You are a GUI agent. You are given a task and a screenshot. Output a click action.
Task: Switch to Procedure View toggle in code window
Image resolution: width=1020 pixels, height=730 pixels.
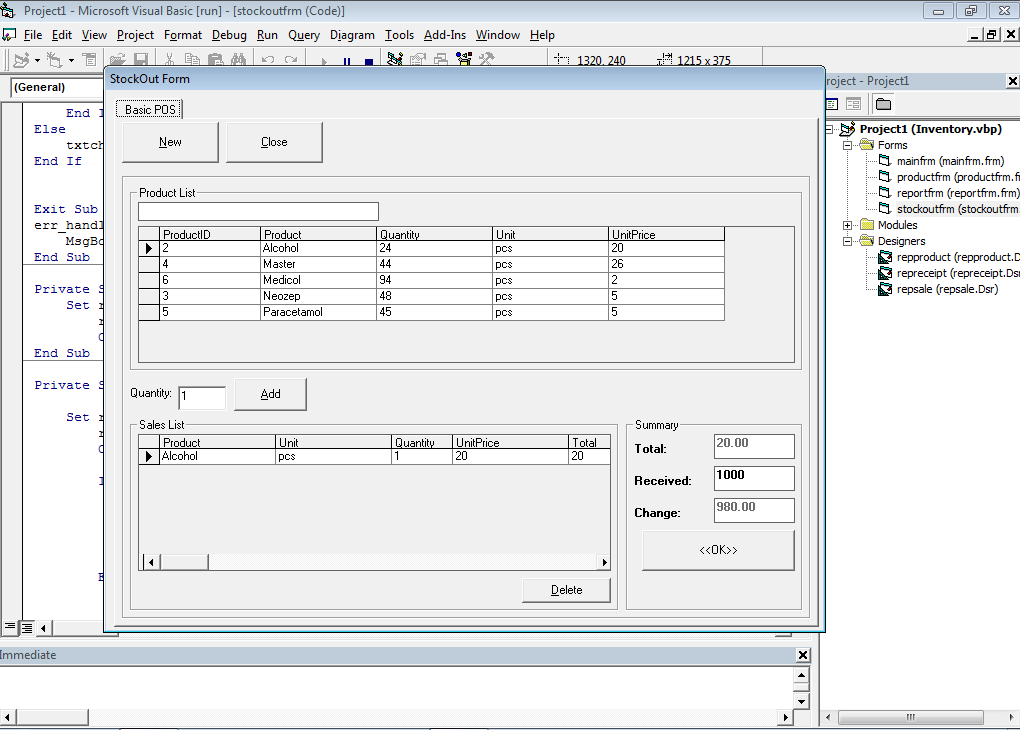[10, 627]
